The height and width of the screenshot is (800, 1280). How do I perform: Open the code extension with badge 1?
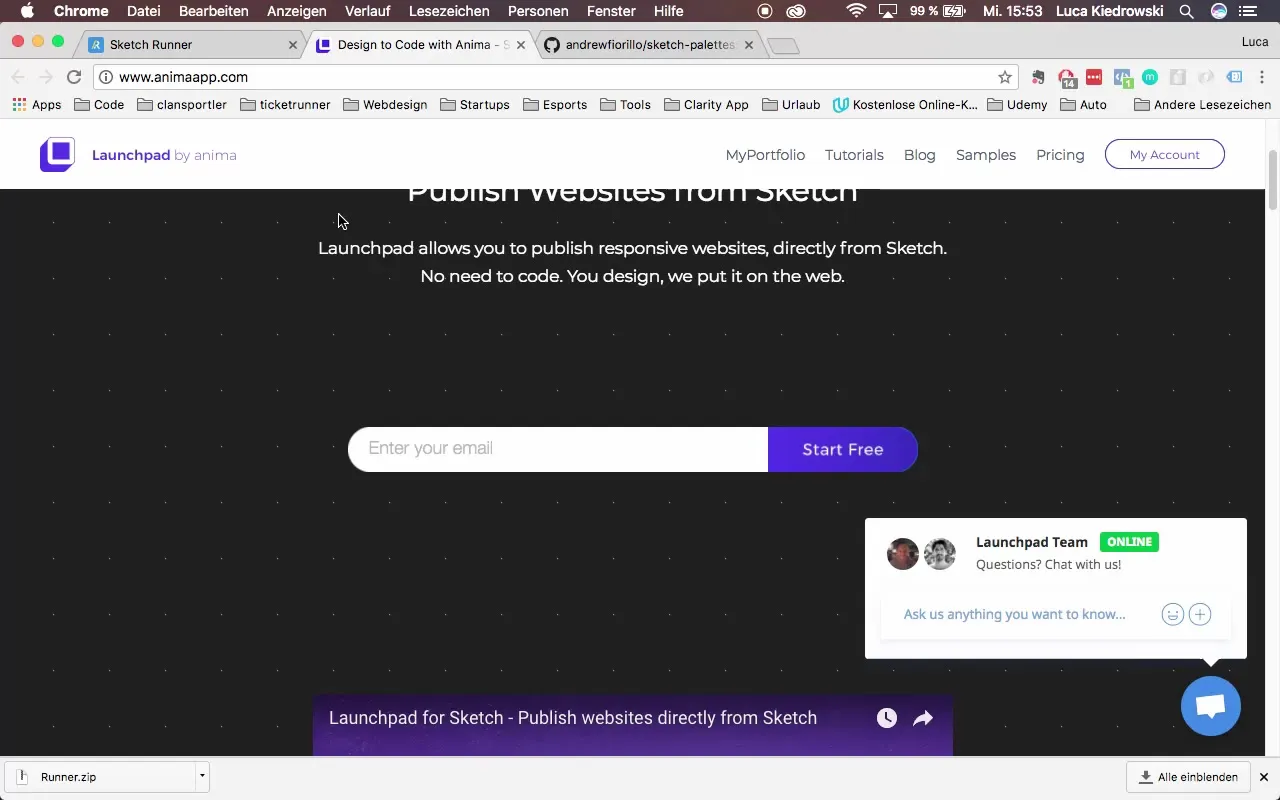[x=1123, y=78]
